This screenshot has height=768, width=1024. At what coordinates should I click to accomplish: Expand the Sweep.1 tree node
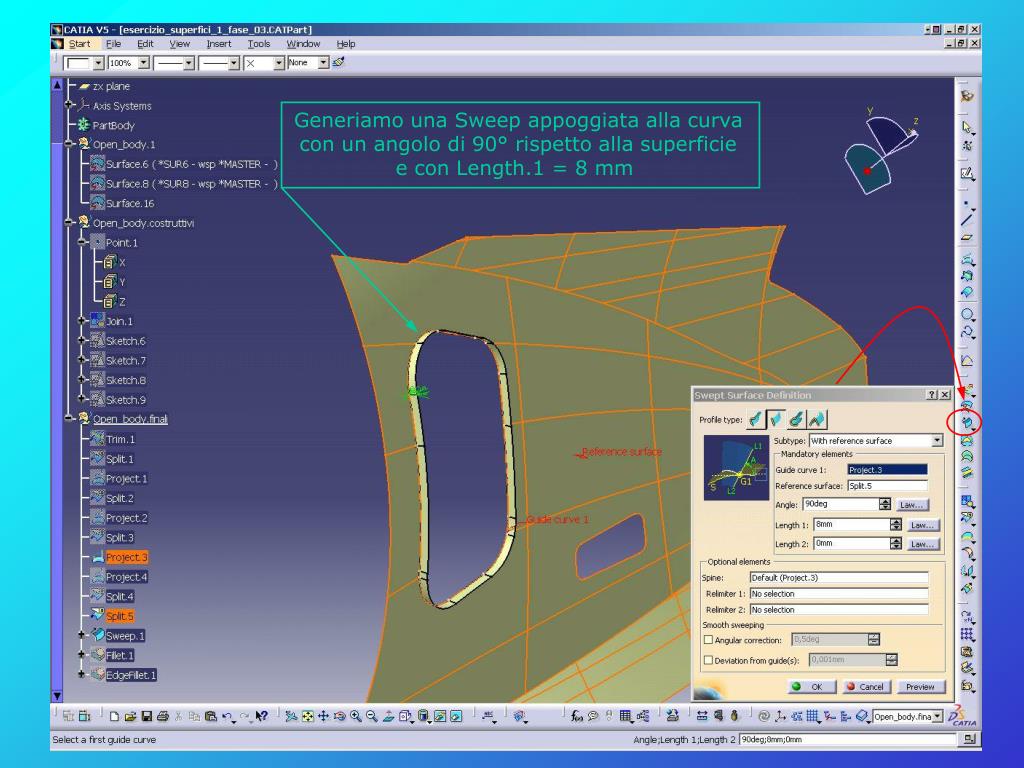pyautogui.click(x=81, y=635)
